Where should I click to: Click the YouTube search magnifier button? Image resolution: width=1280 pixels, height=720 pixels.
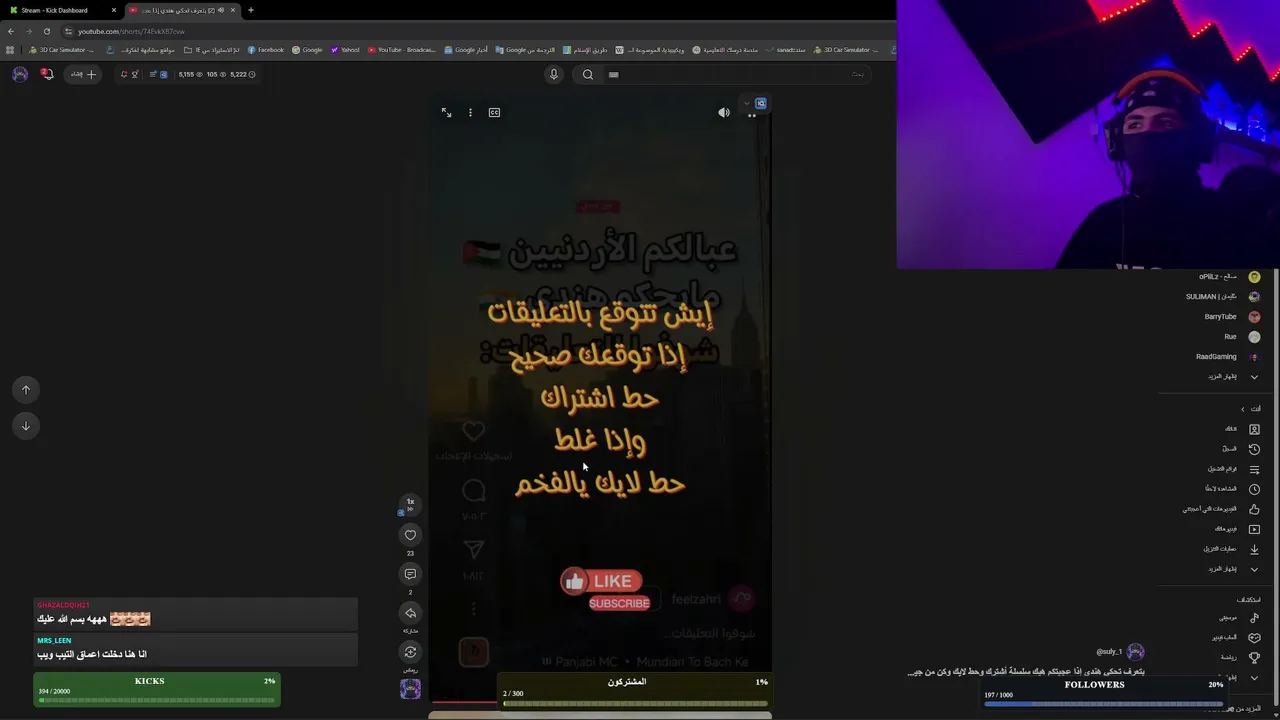pyautogui.click(x=588, y=74)
